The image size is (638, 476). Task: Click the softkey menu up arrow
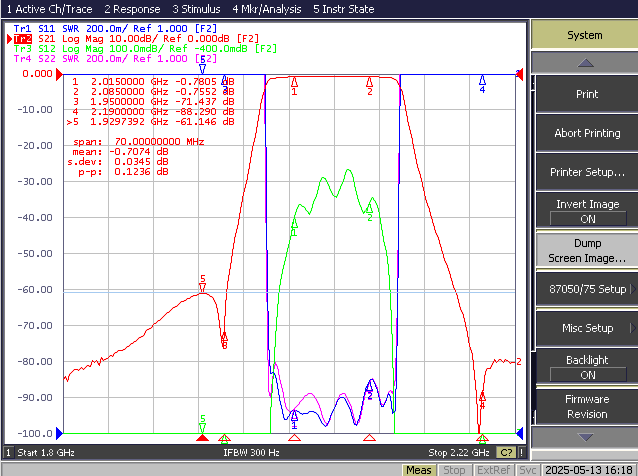[x=585, y=63]
